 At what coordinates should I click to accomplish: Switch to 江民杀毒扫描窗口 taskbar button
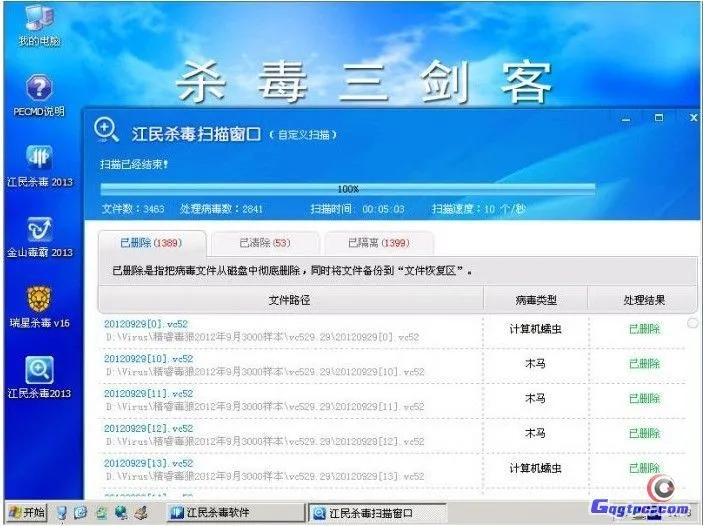[x=378, y=513]
